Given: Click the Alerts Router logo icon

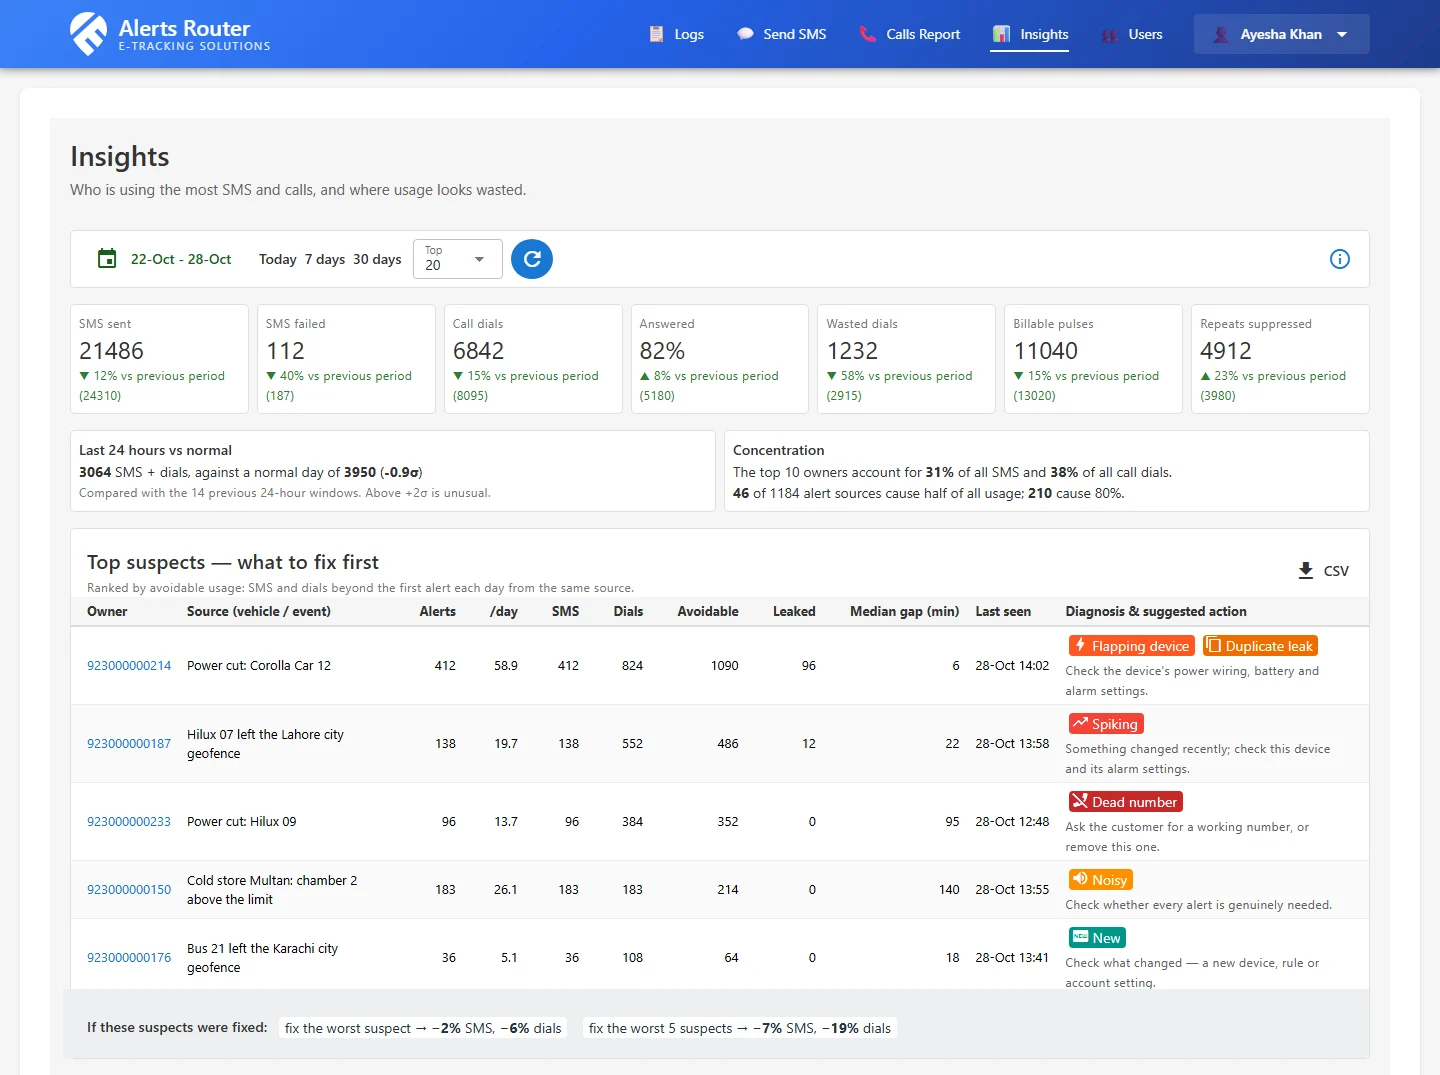Looking at the screenshot, I should [88, 34].
